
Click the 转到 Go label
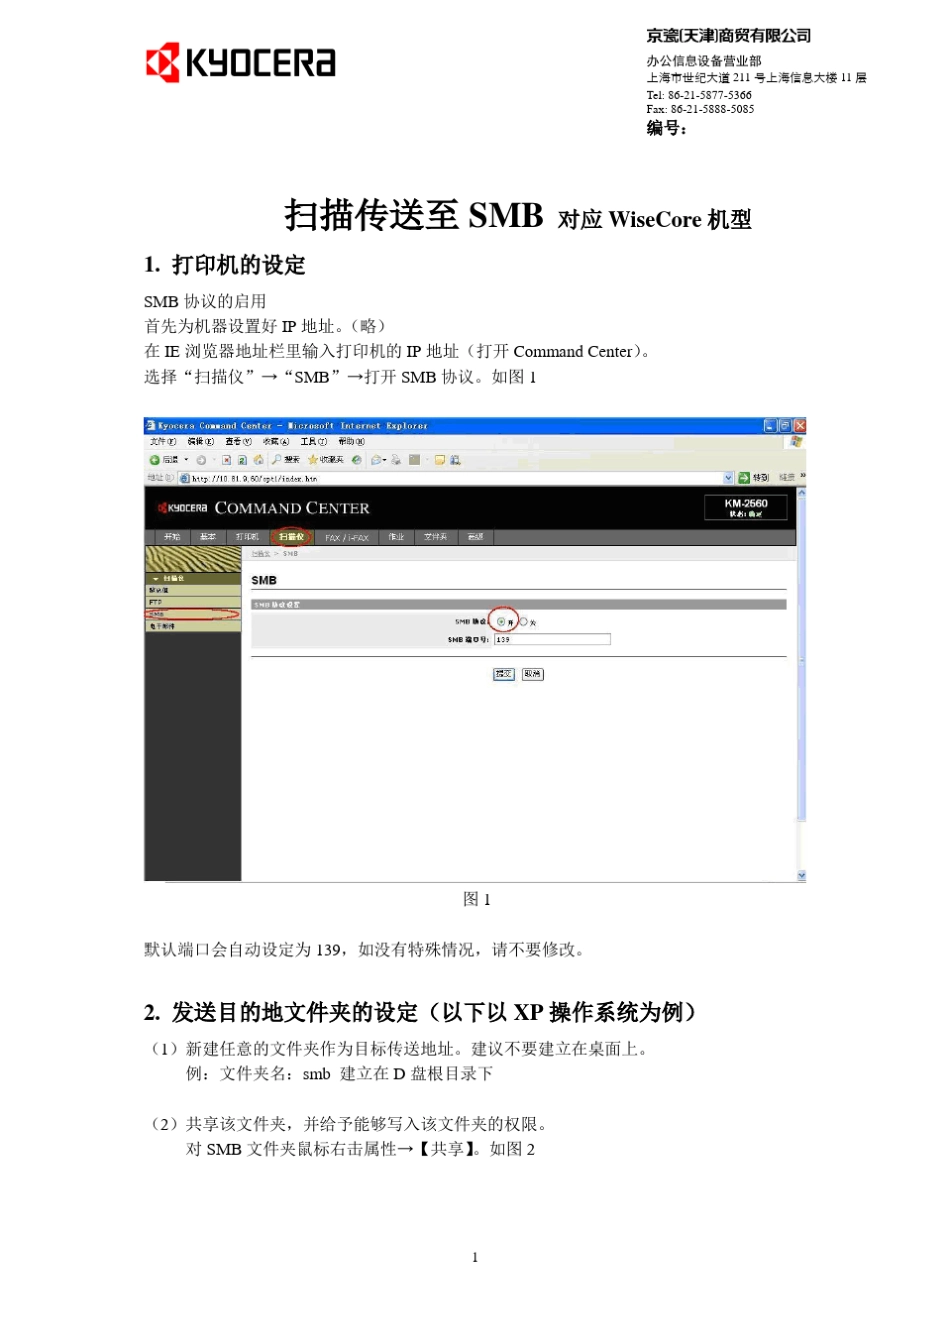click(761, 478)
